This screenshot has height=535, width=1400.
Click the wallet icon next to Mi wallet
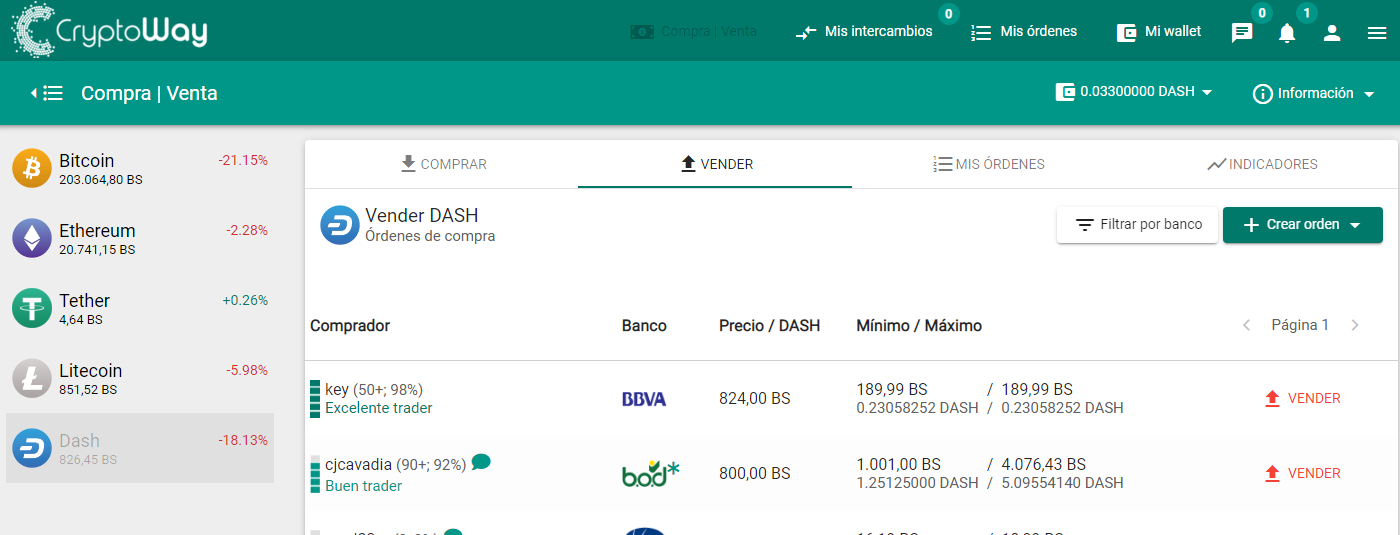[1127, 32]
